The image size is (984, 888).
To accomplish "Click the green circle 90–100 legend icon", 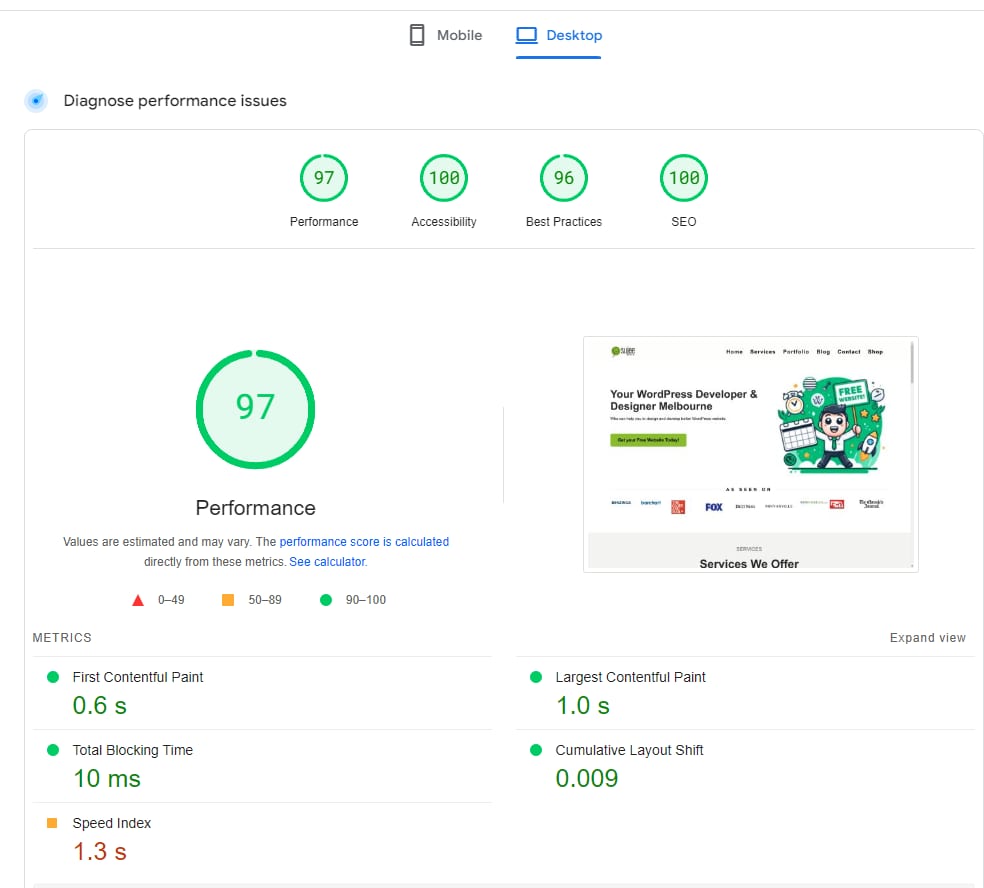I will (x=326, y=600).
